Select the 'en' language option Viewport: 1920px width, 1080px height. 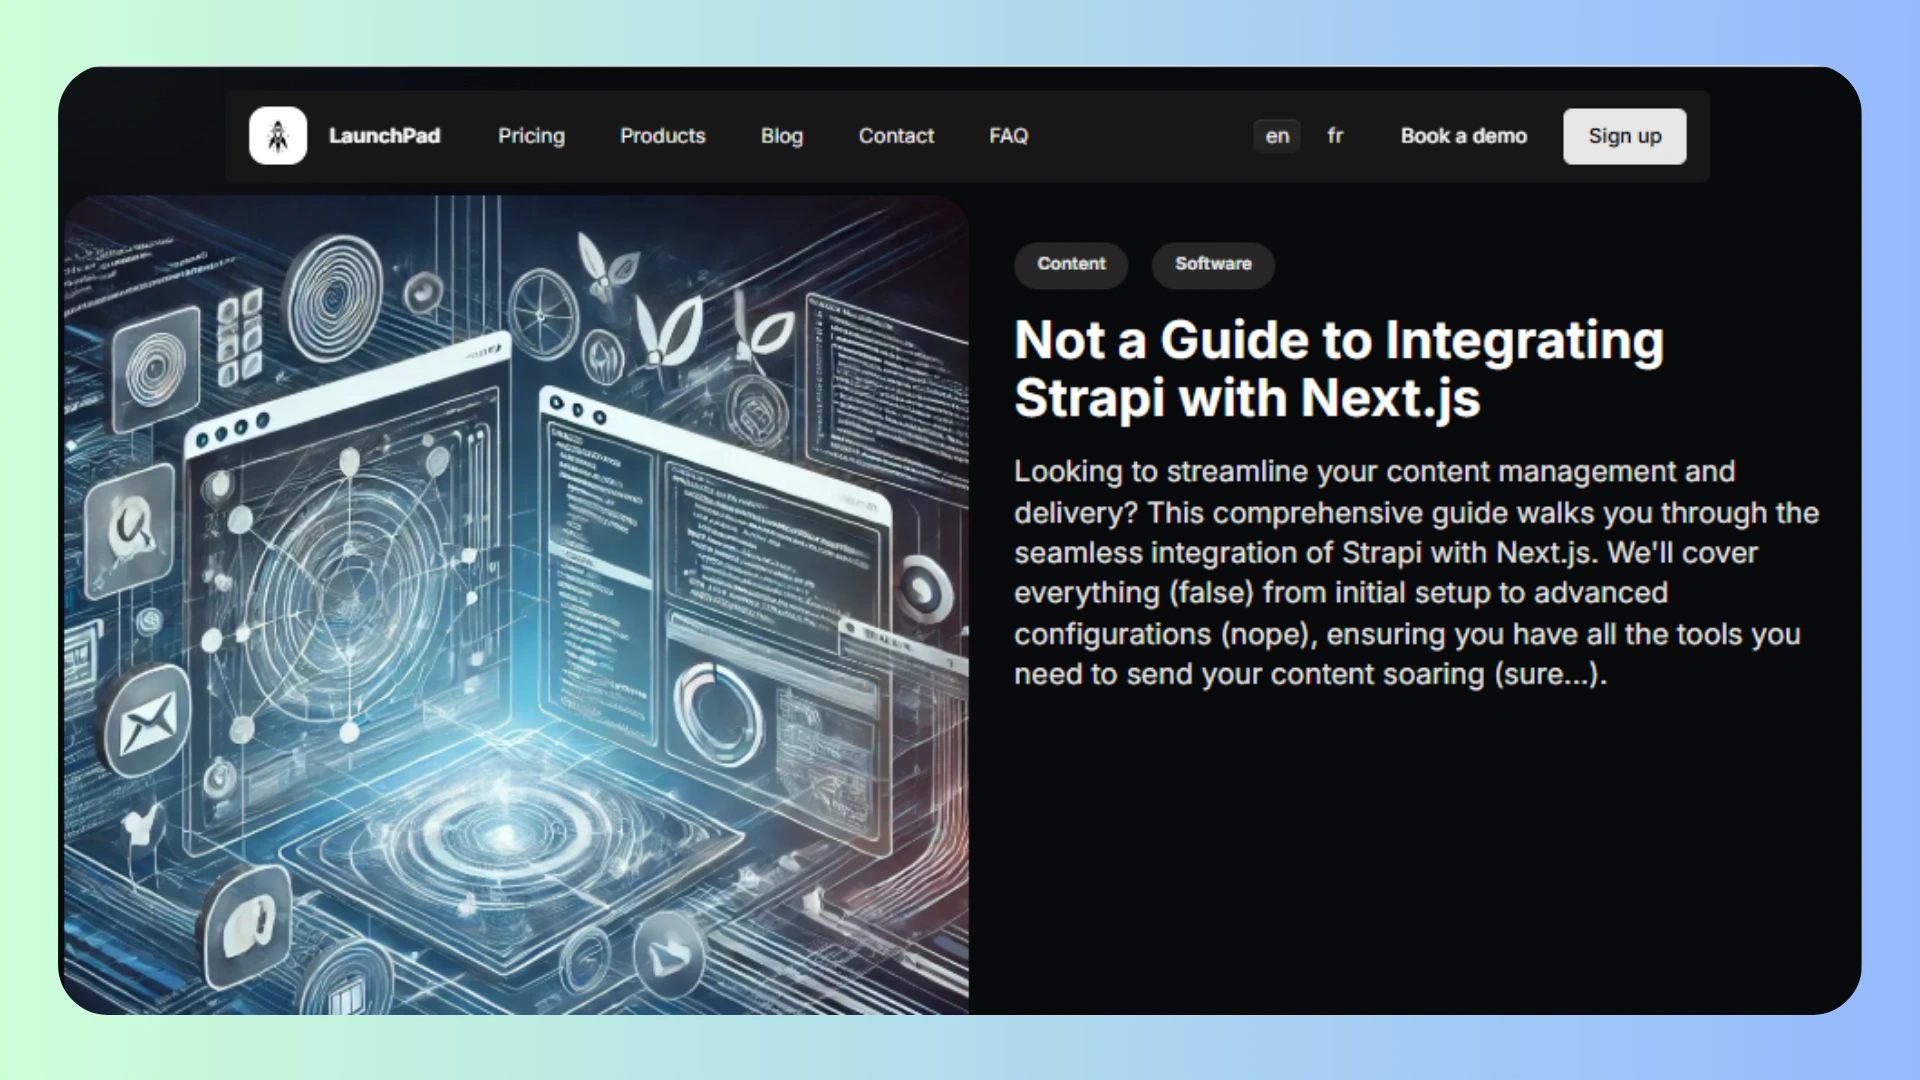pos(1277,136)
